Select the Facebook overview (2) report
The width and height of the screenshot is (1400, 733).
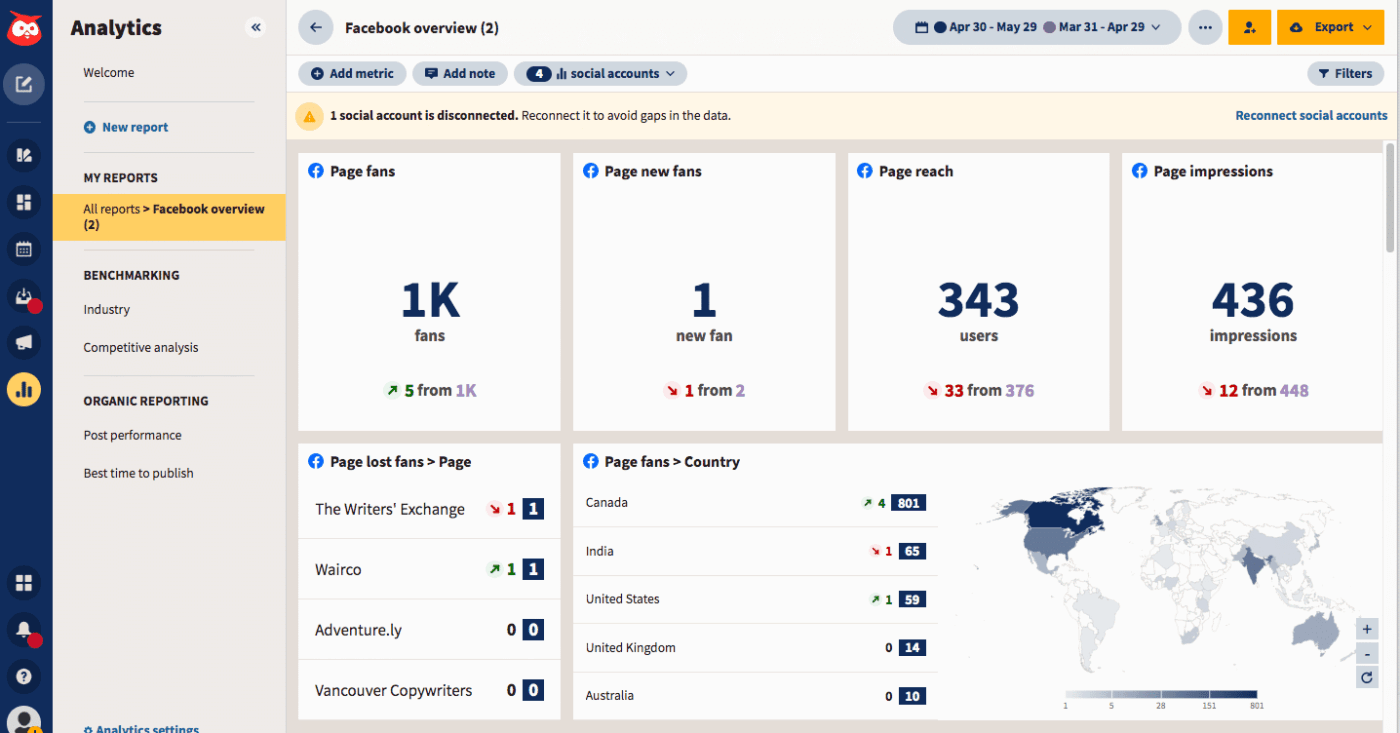coord(168,216)
